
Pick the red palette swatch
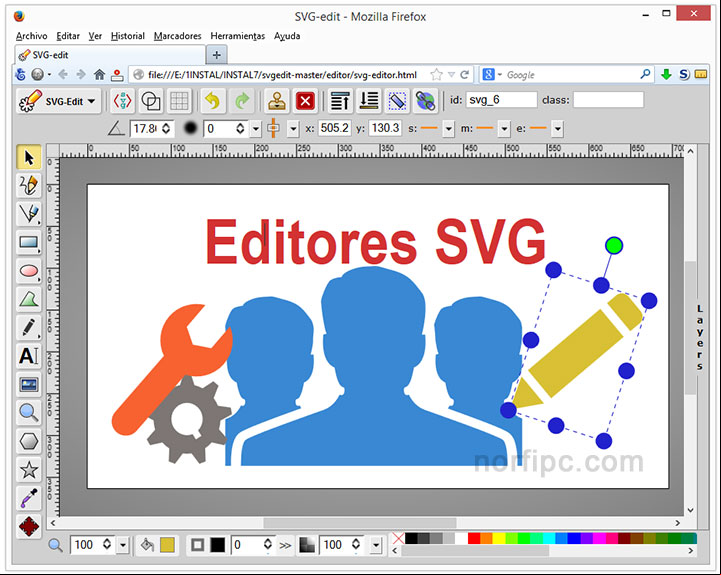coord(474,539)
